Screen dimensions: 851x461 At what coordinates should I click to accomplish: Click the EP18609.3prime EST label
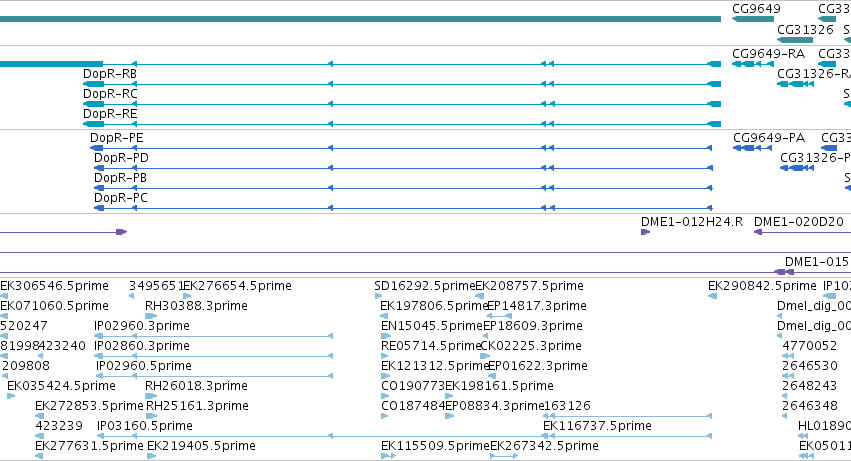pos(533,326)
